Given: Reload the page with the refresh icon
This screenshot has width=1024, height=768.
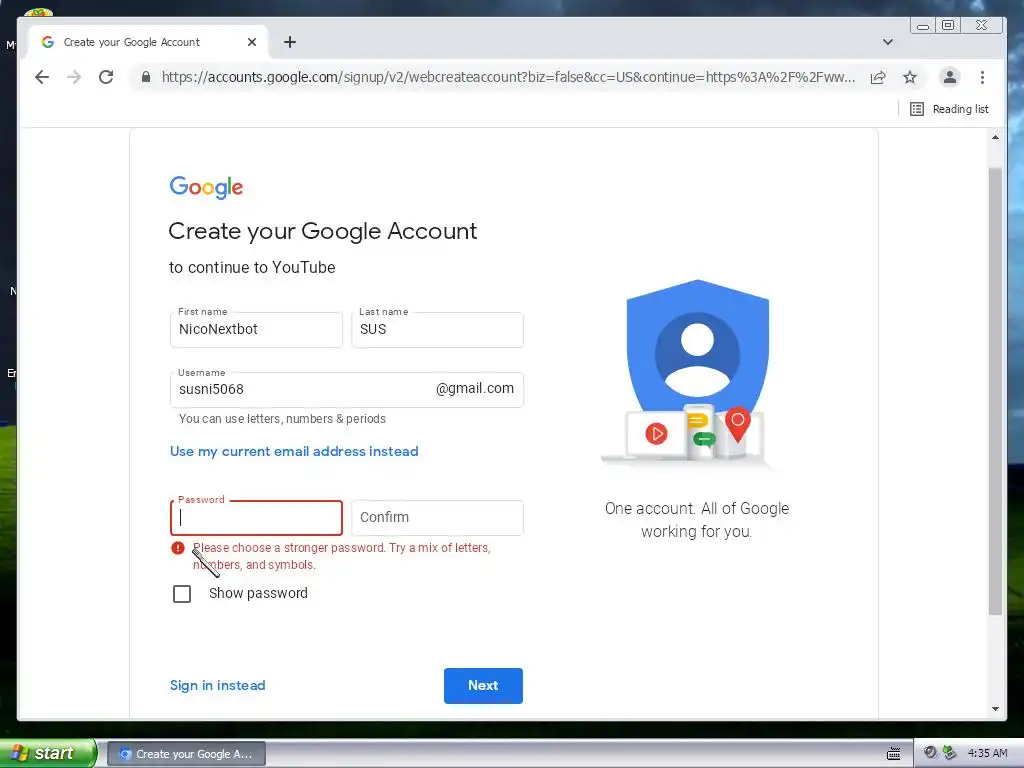Looking at the screenshot, I should (x=106, y=77).
